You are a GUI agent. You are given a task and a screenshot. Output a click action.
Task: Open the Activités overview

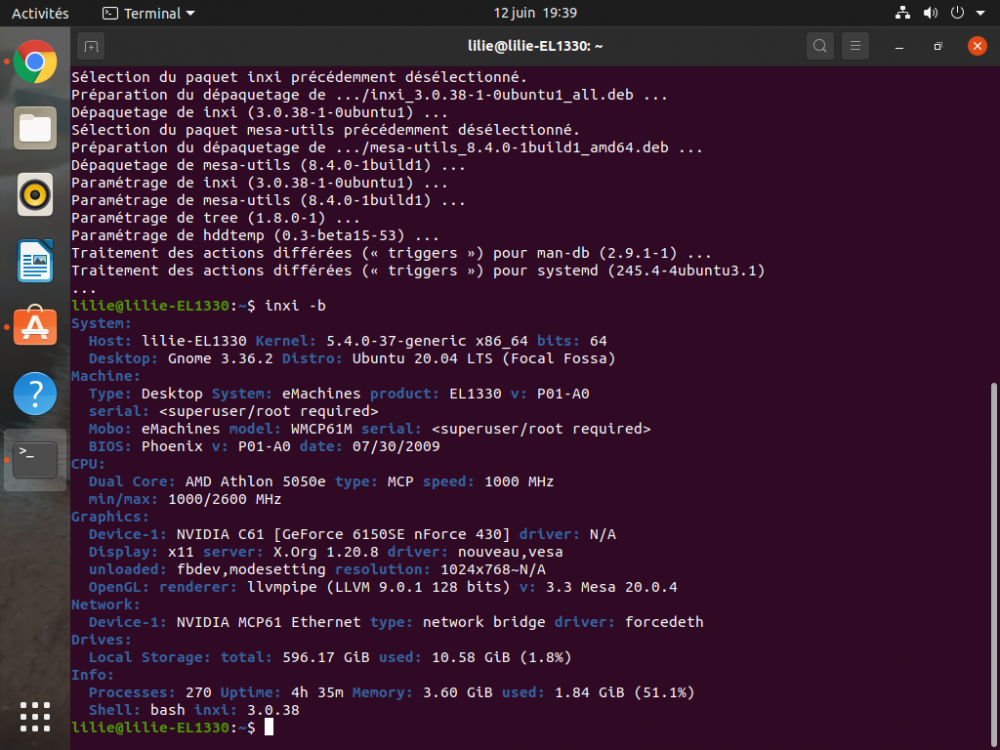click(x=40, y=14)
